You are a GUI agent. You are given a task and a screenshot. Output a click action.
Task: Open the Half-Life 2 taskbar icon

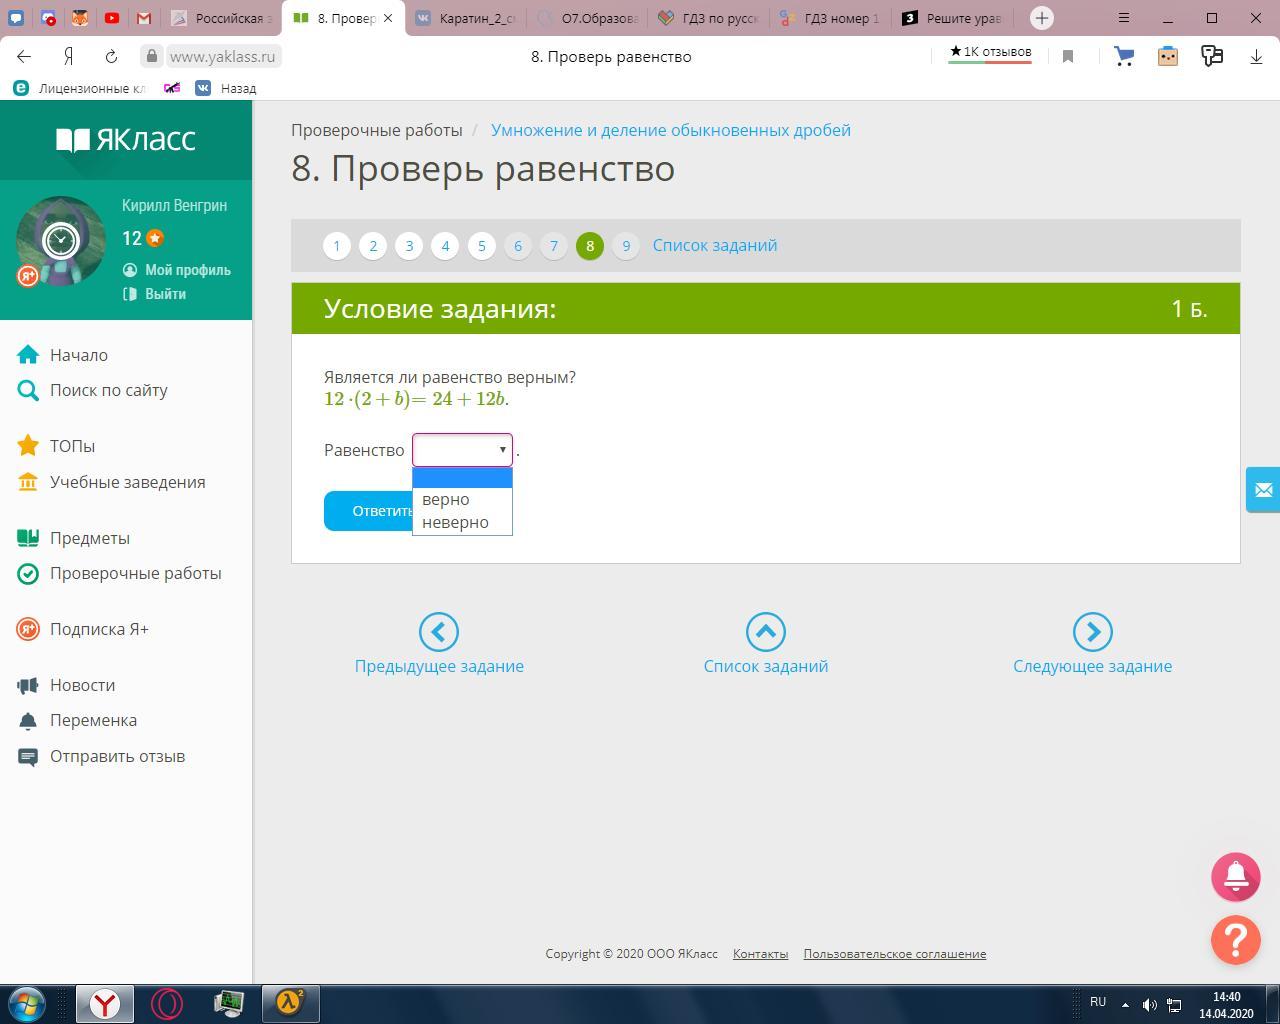pyautogui.click(x=291, y=1003)
